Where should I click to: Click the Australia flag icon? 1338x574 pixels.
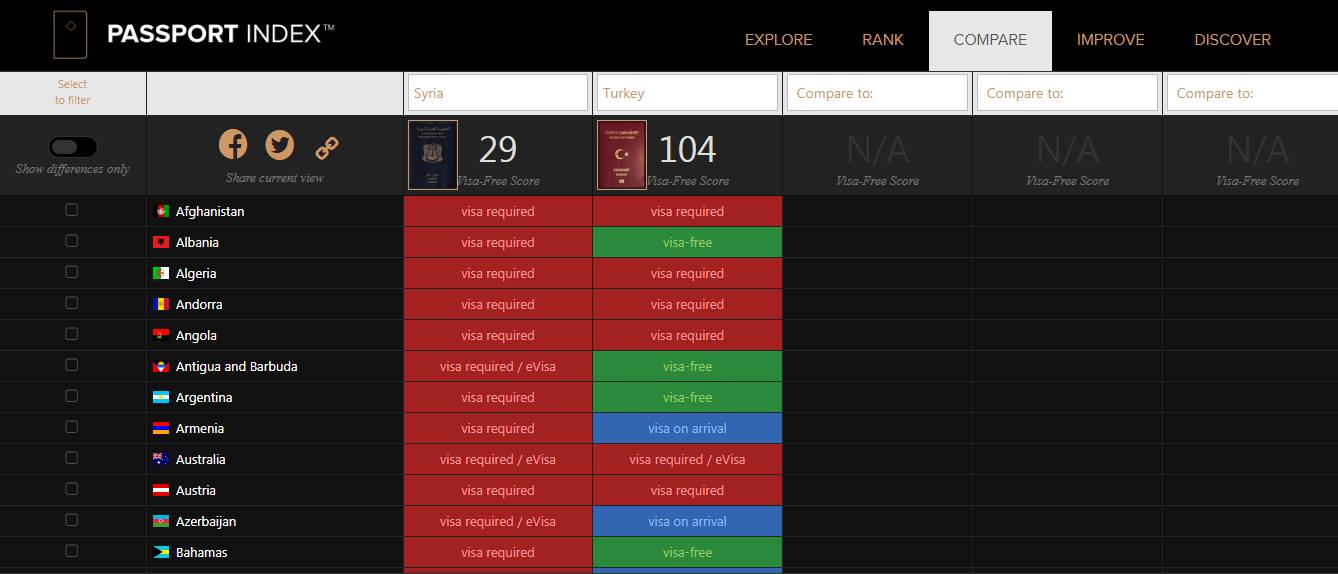[x=161, y=460]
